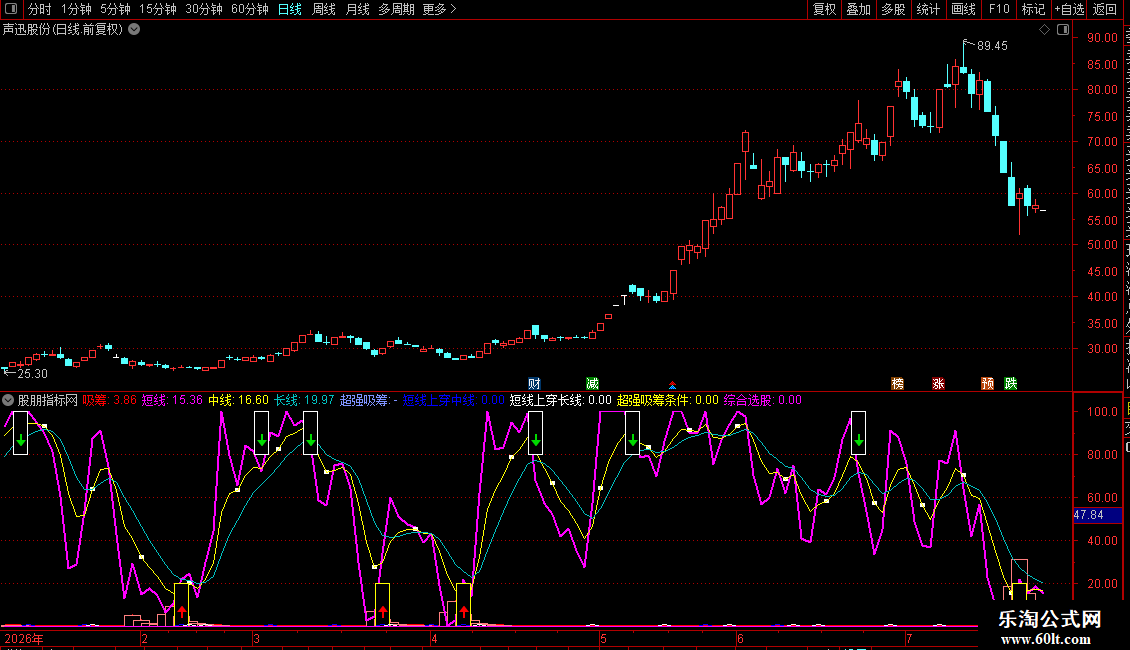Click the 减 holding reduction marker
Image resolution: width=1130 pixels, height=650 pixels.
pos(592,383)
